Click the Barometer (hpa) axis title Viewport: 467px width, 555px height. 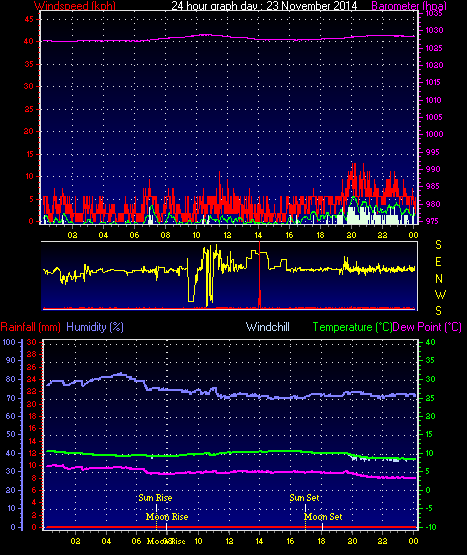(x=409, y=5)
